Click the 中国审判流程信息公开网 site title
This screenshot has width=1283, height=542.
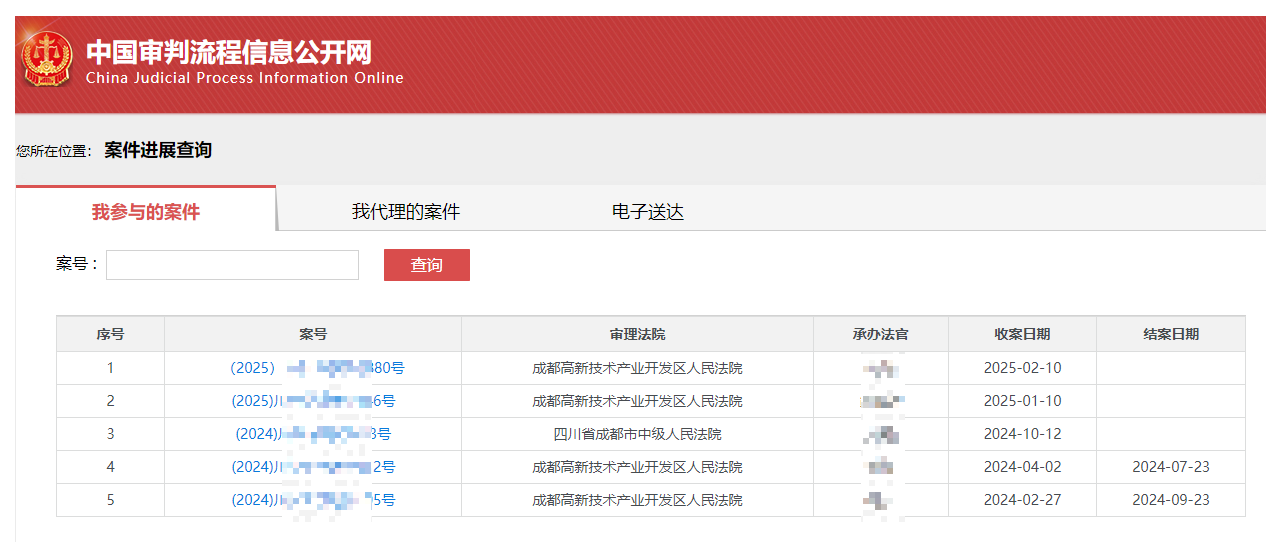229,51
